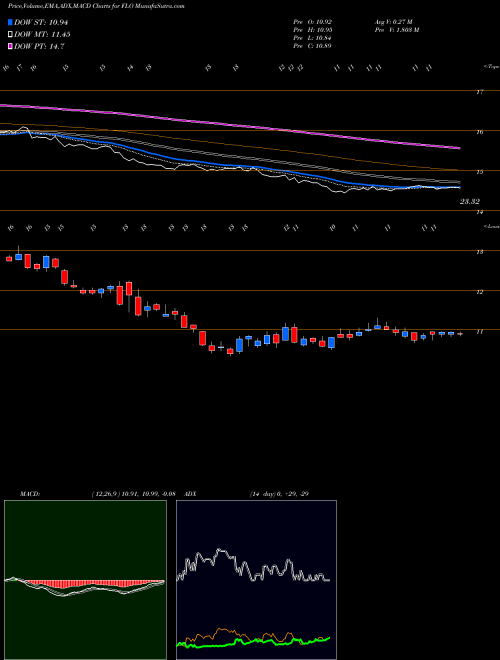Open the green MACD histogram panel
500x660 pixels.
(85, 580)
